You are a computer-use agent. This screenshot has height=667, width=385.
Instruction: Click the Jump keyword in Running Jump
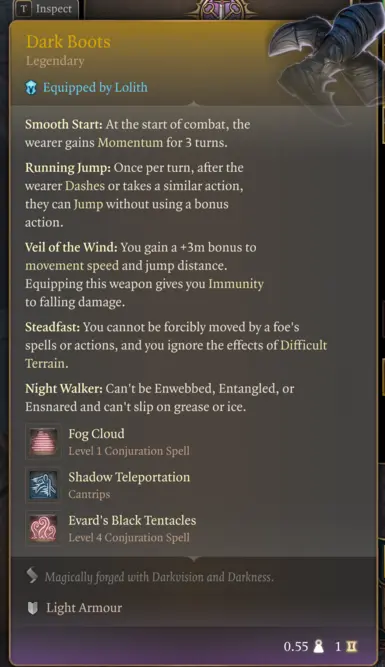88,205
